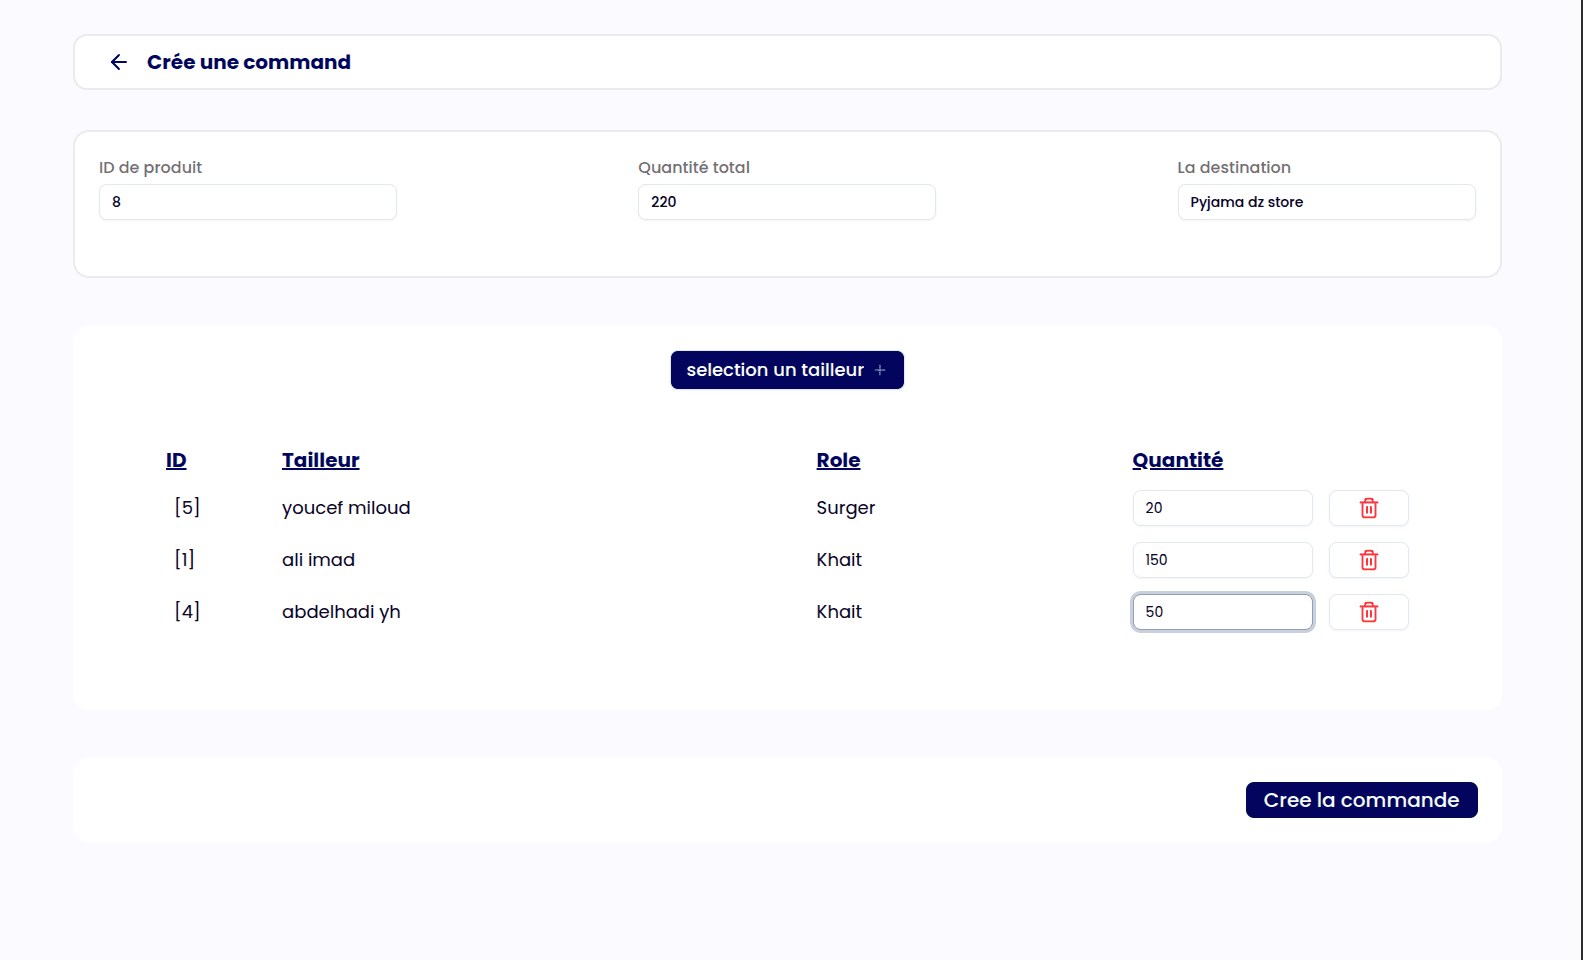Click the ID [4] cell
The image size is (1583, 960).
[x=187, y=611]
